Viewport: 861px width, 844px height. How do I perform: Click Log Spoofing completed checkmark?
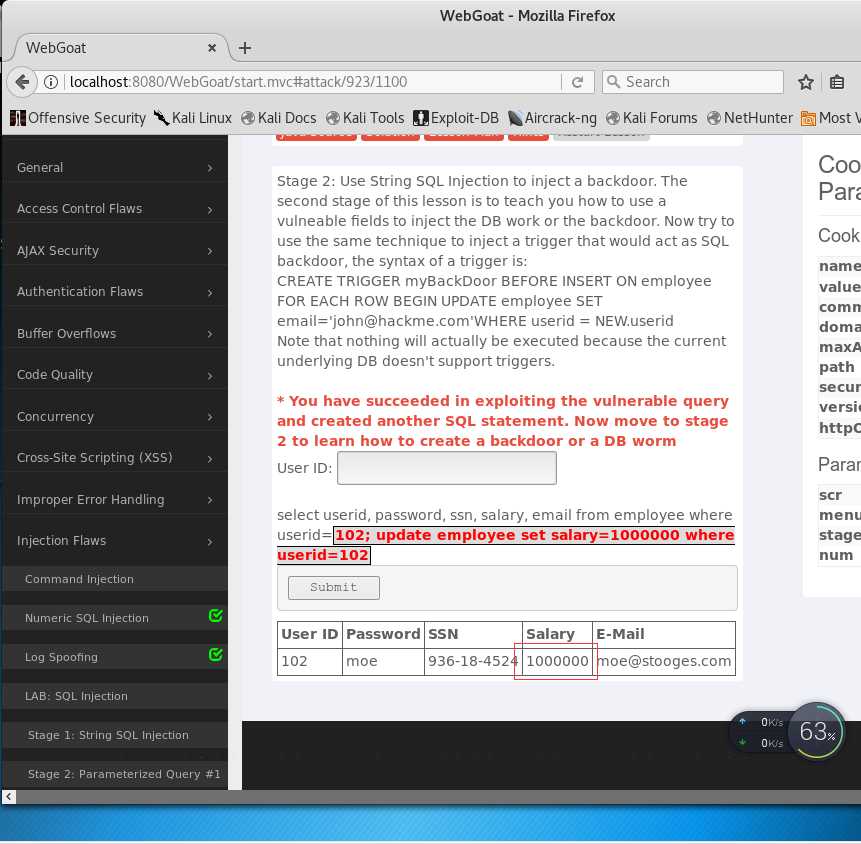[216, 655]
